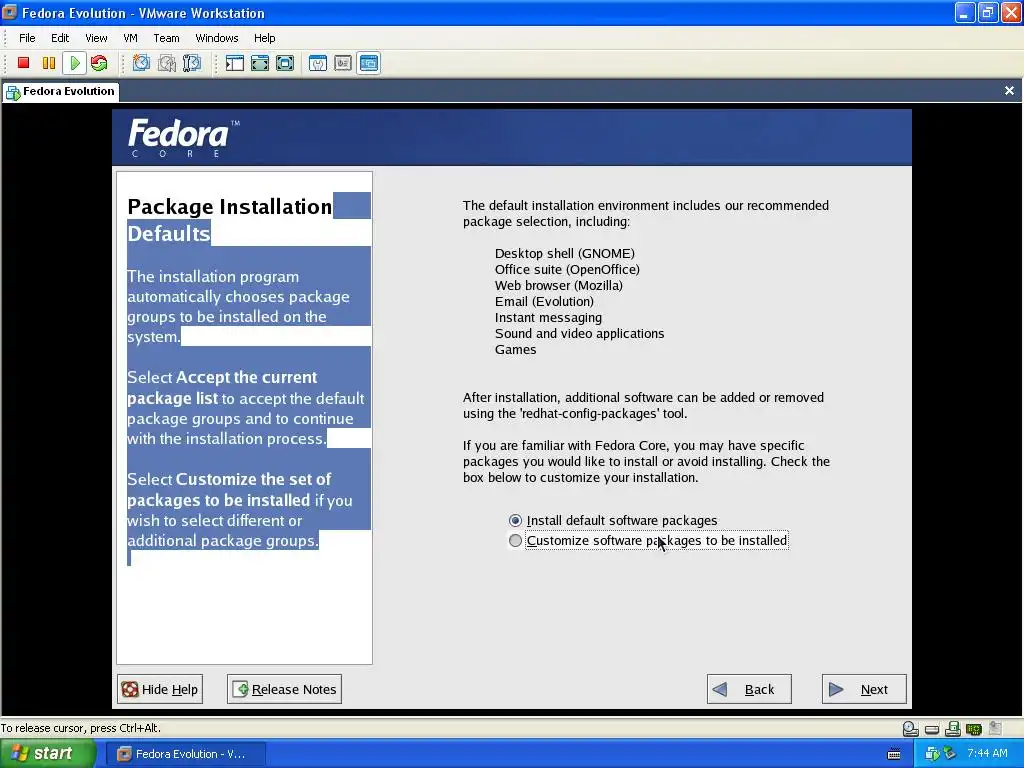1024x768 pixels.
Task: Open the Windows start button
Action: click(48, 754)
